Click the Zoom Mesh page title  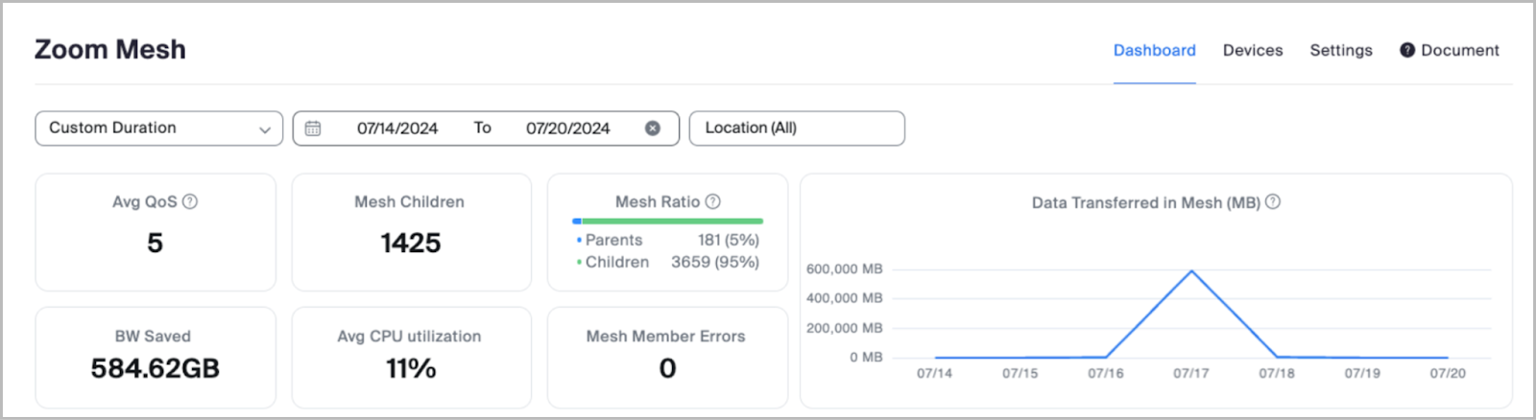click(110, 50)
